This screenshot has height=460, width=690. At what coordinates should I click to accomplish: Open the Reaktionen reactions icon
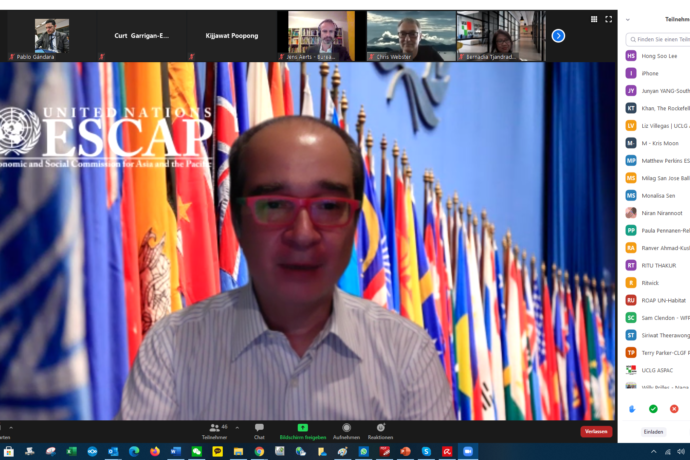(x=381, y=427)
